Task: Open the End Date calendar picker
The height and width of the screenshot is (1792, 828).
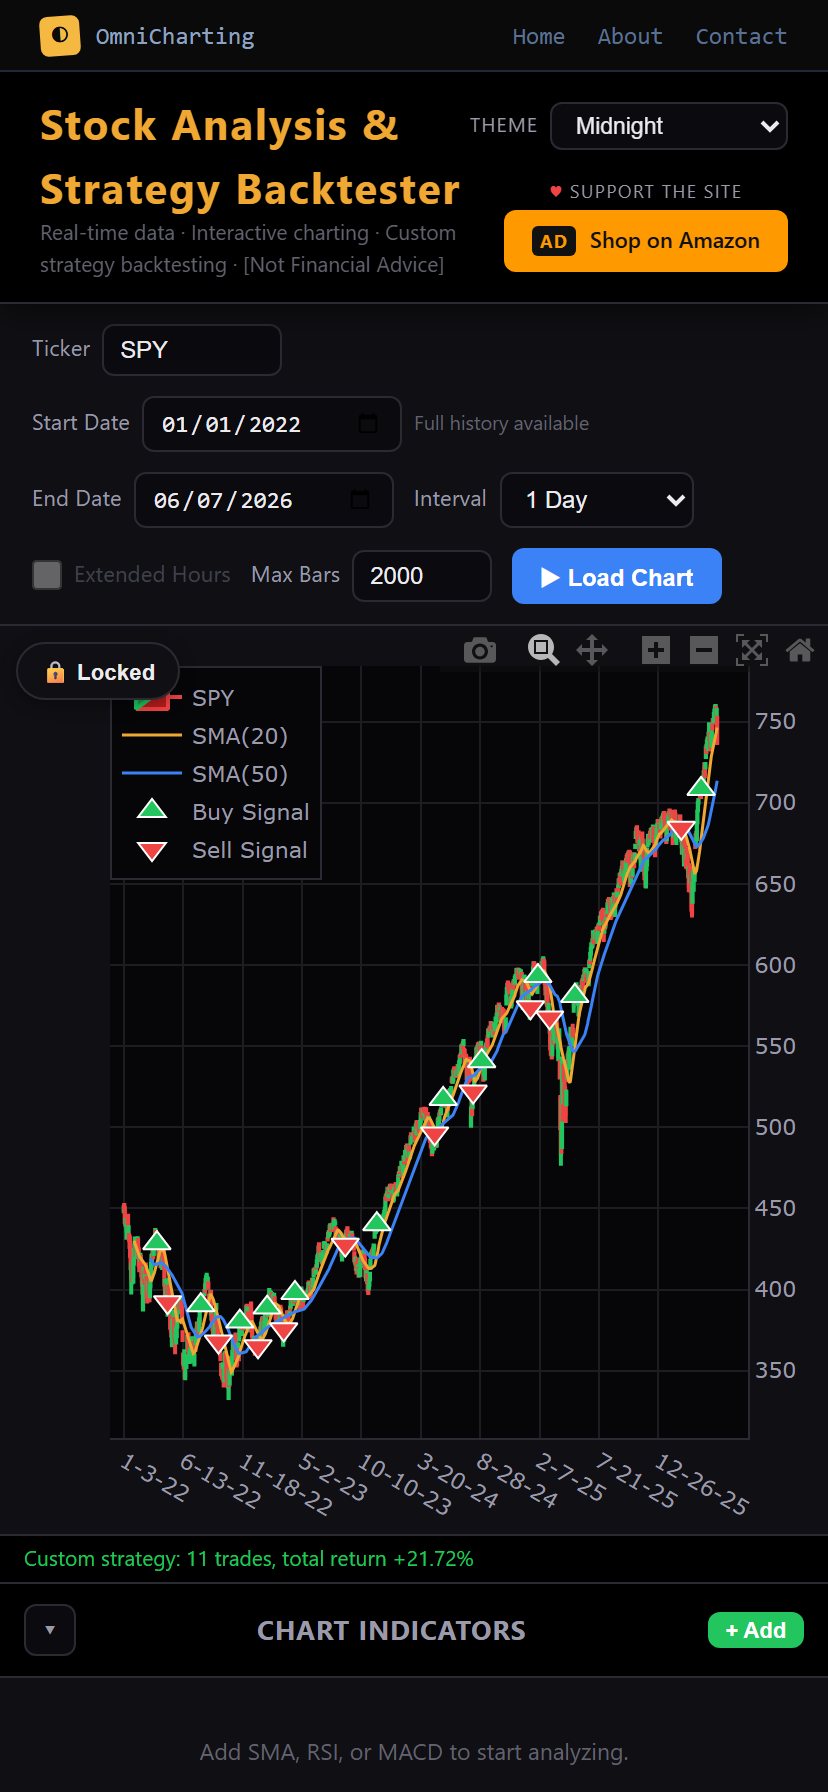Action: click(360, 500)
